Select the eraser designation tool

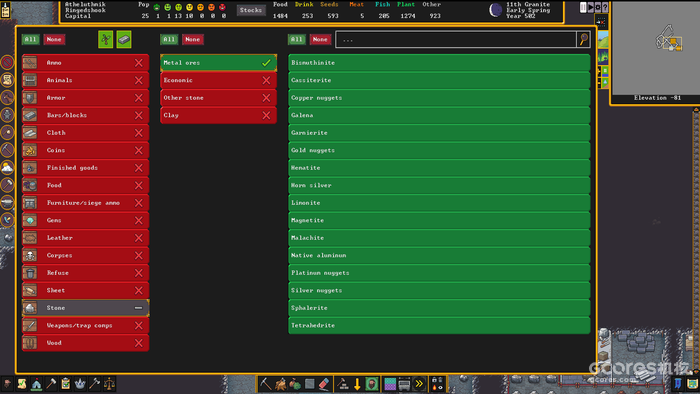(325, 384)
